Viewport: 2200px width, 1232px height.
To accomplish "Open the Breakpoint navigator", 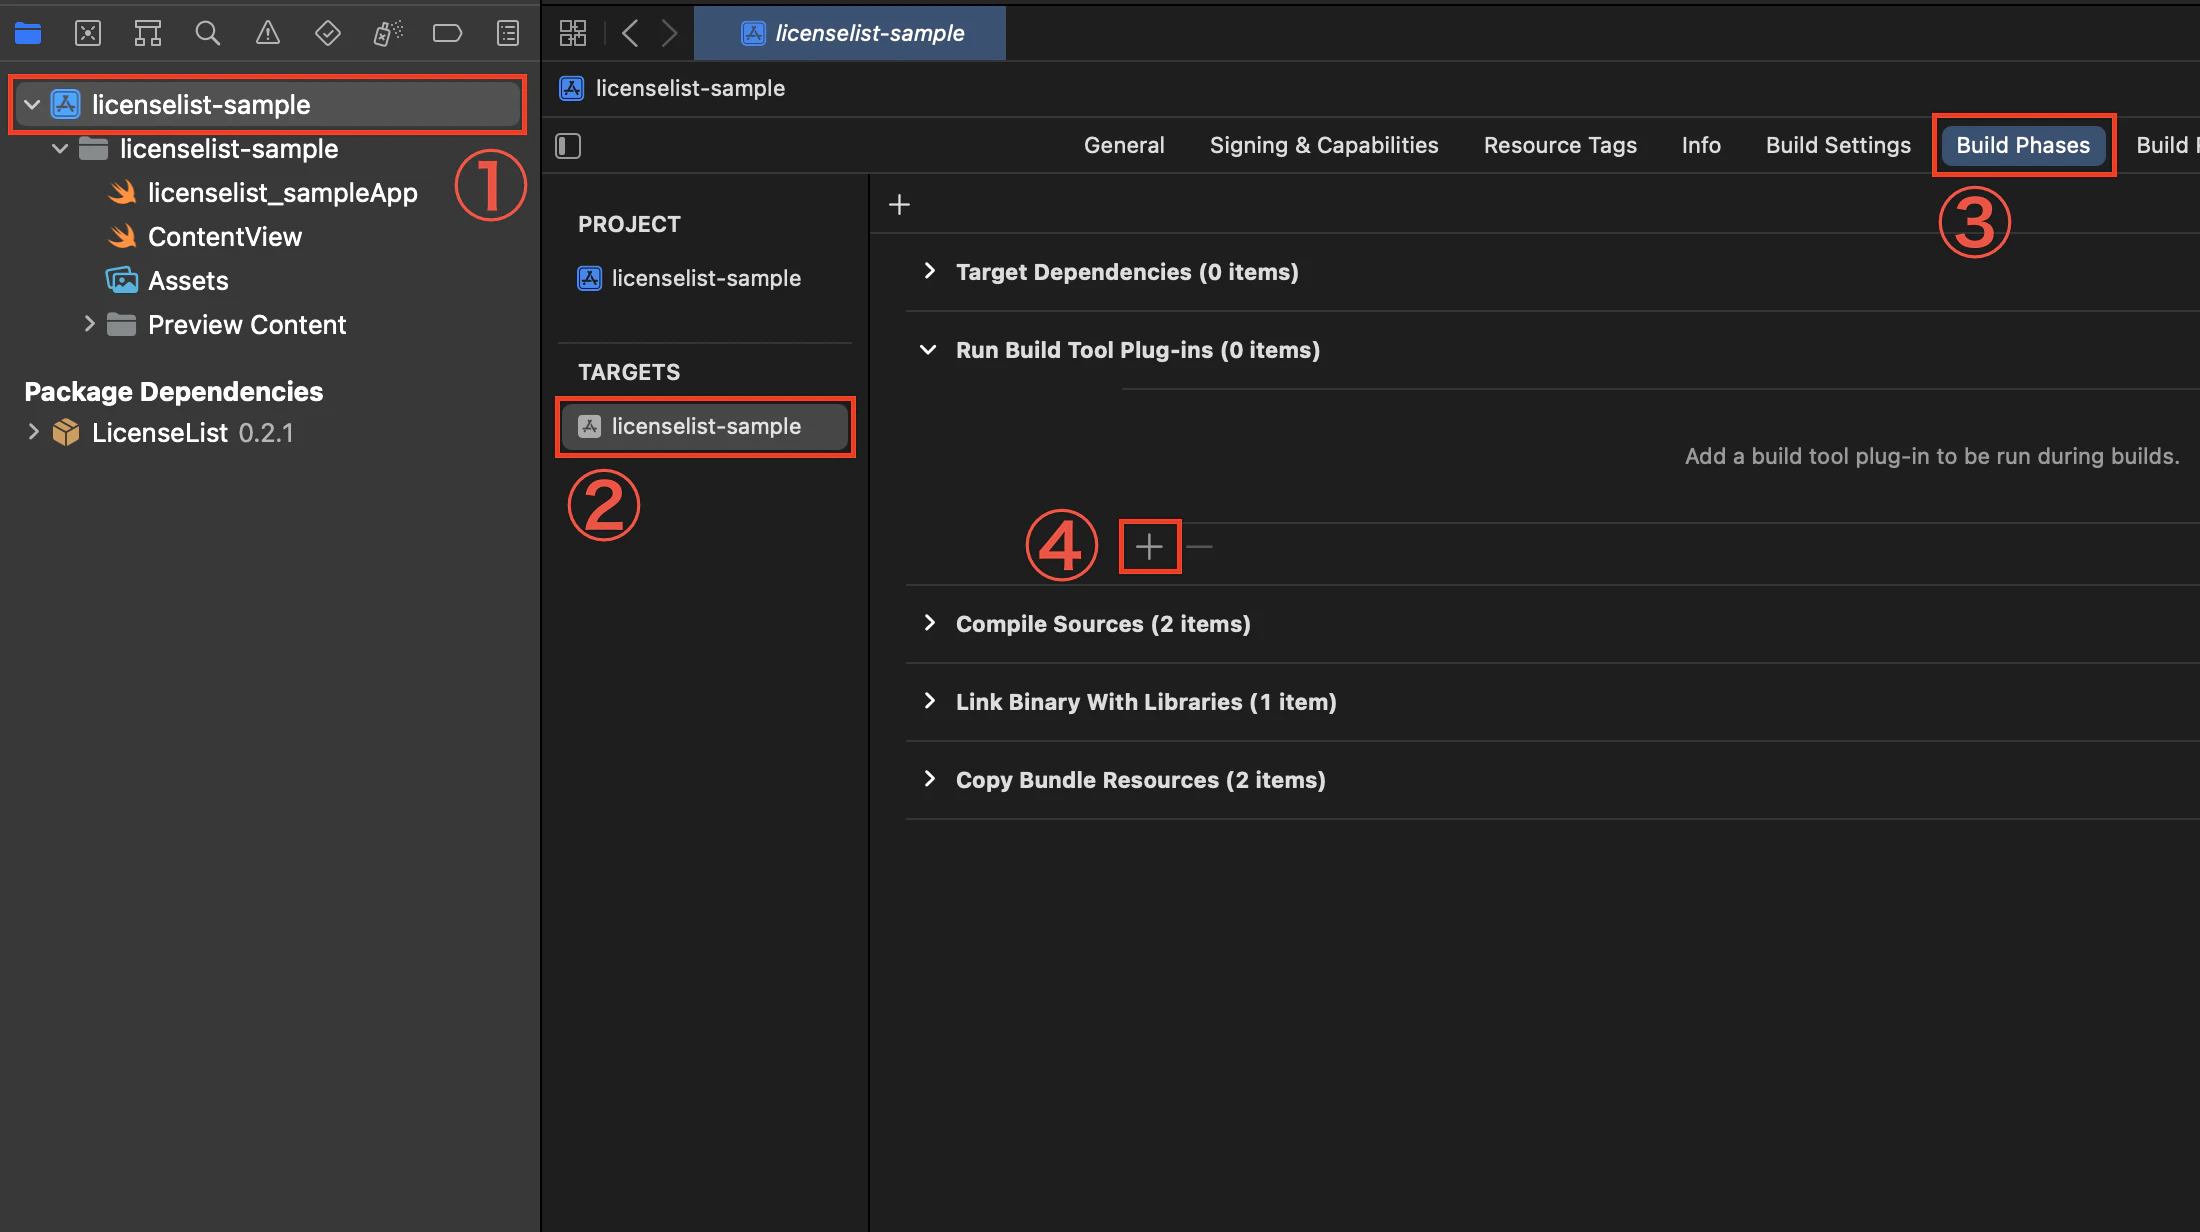I will (447, 33).
